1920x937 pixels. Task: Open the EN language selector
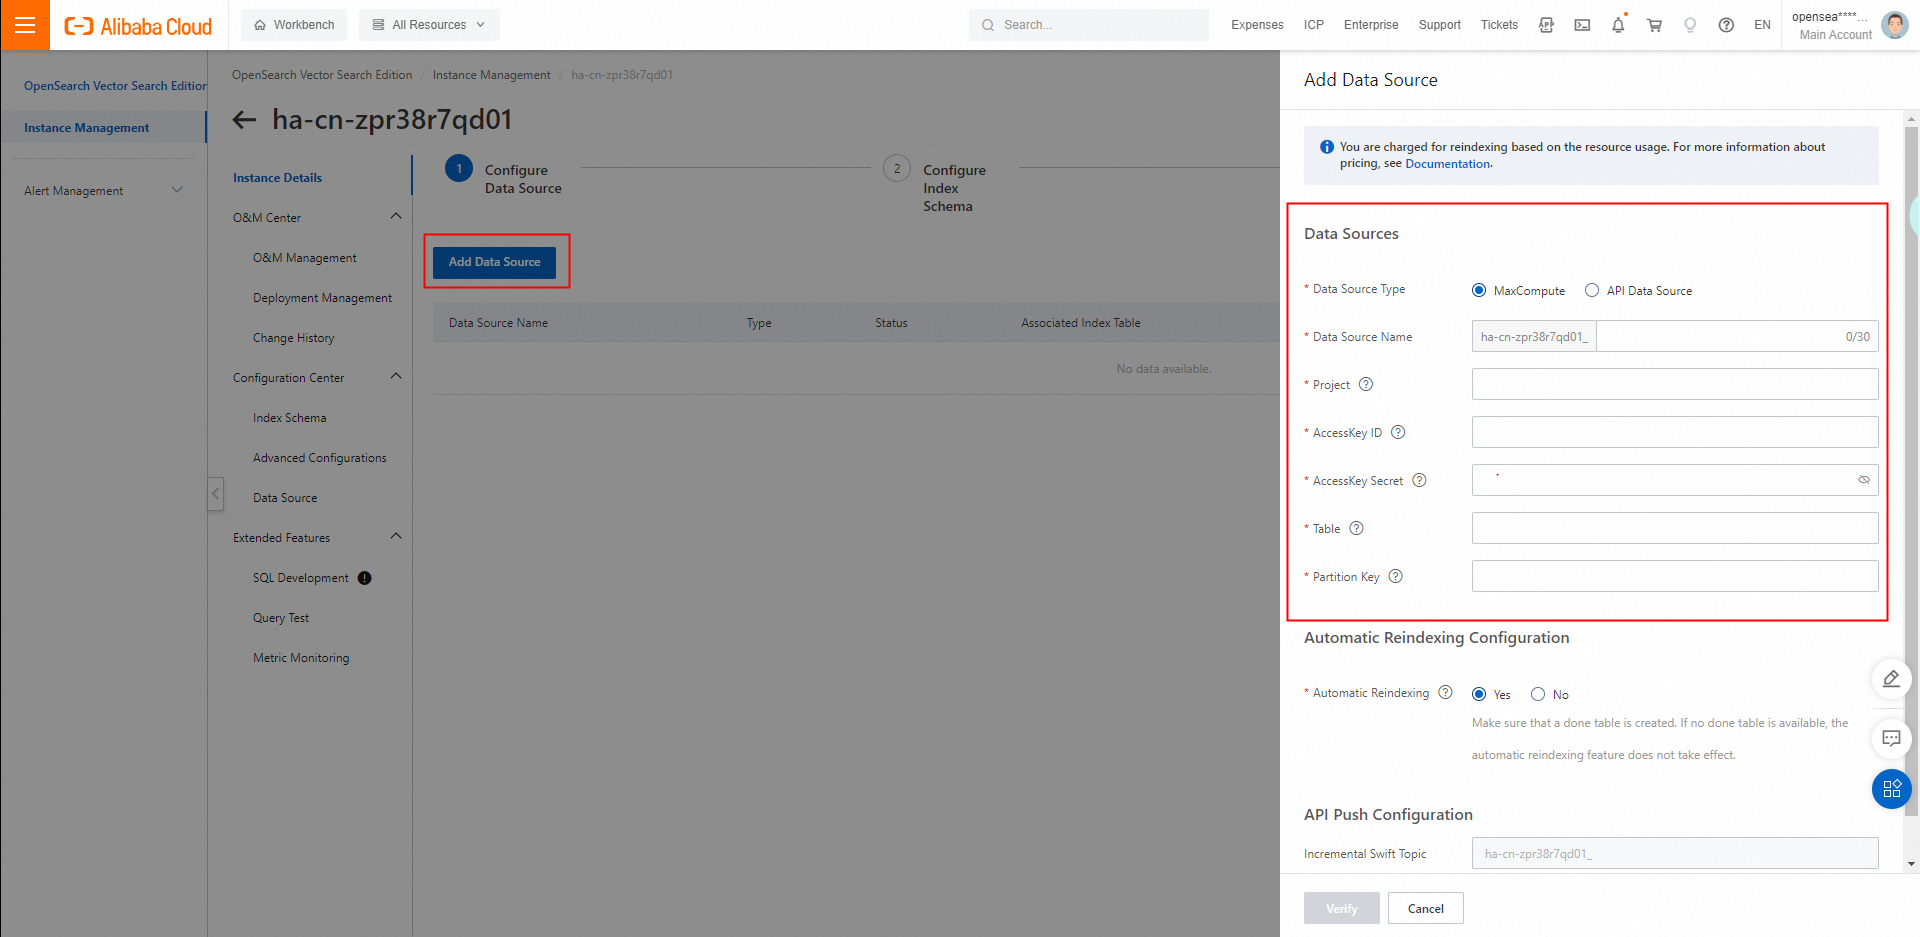1762,25
